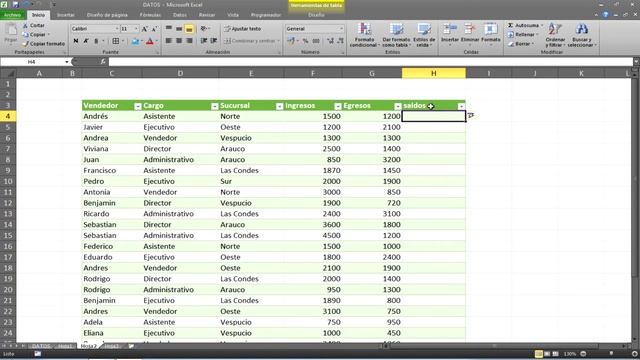Open the General number format dropdown
The width and height of the screenshot is (640, 360).
click(x=341, y=29)
